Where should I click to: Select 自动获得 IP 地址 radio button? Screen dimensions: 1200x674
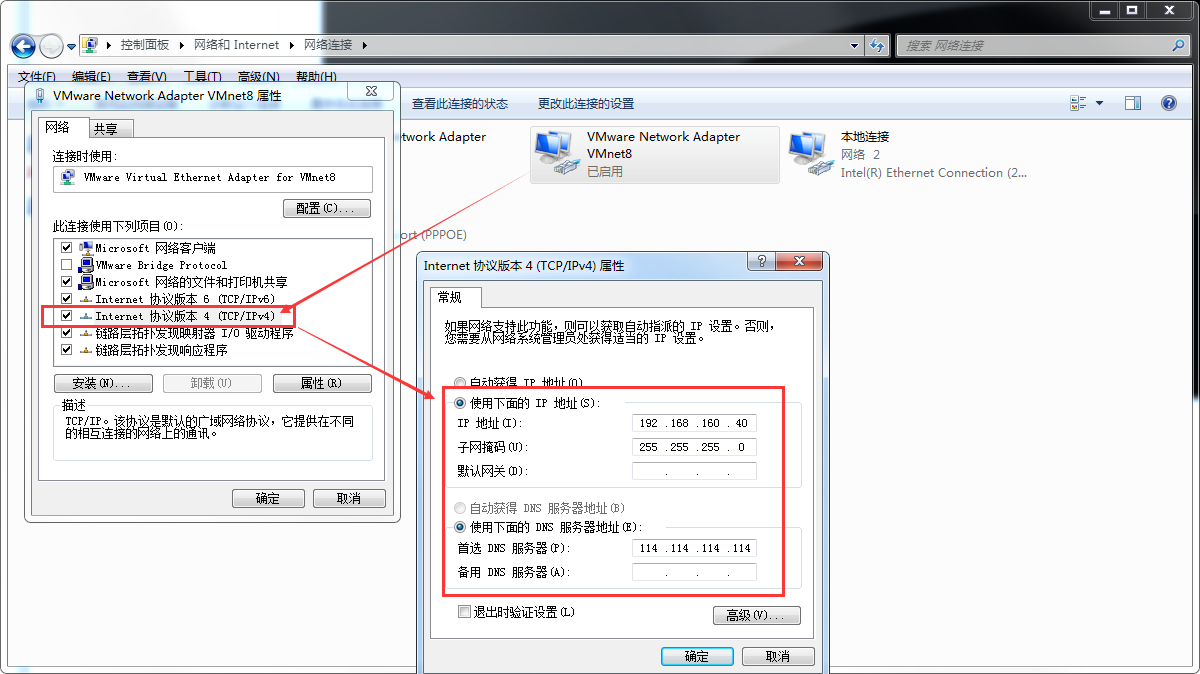pos(459,382)
